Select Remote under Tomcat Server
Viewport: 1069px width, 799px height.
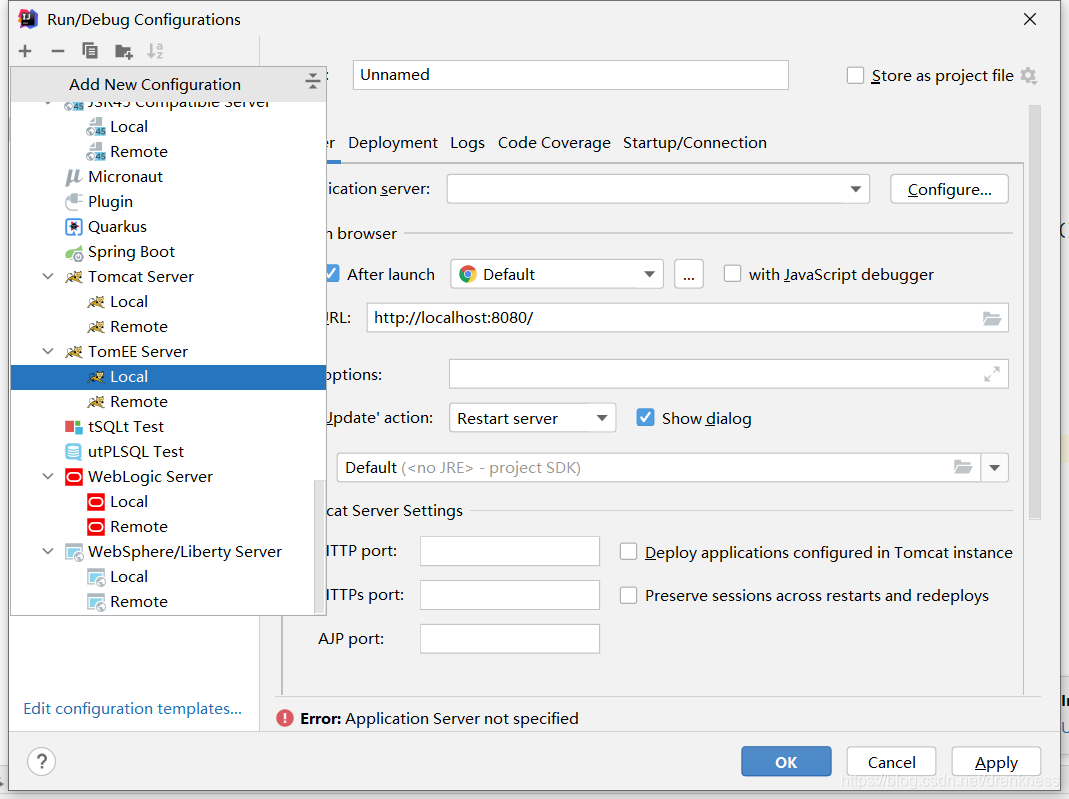139,327
